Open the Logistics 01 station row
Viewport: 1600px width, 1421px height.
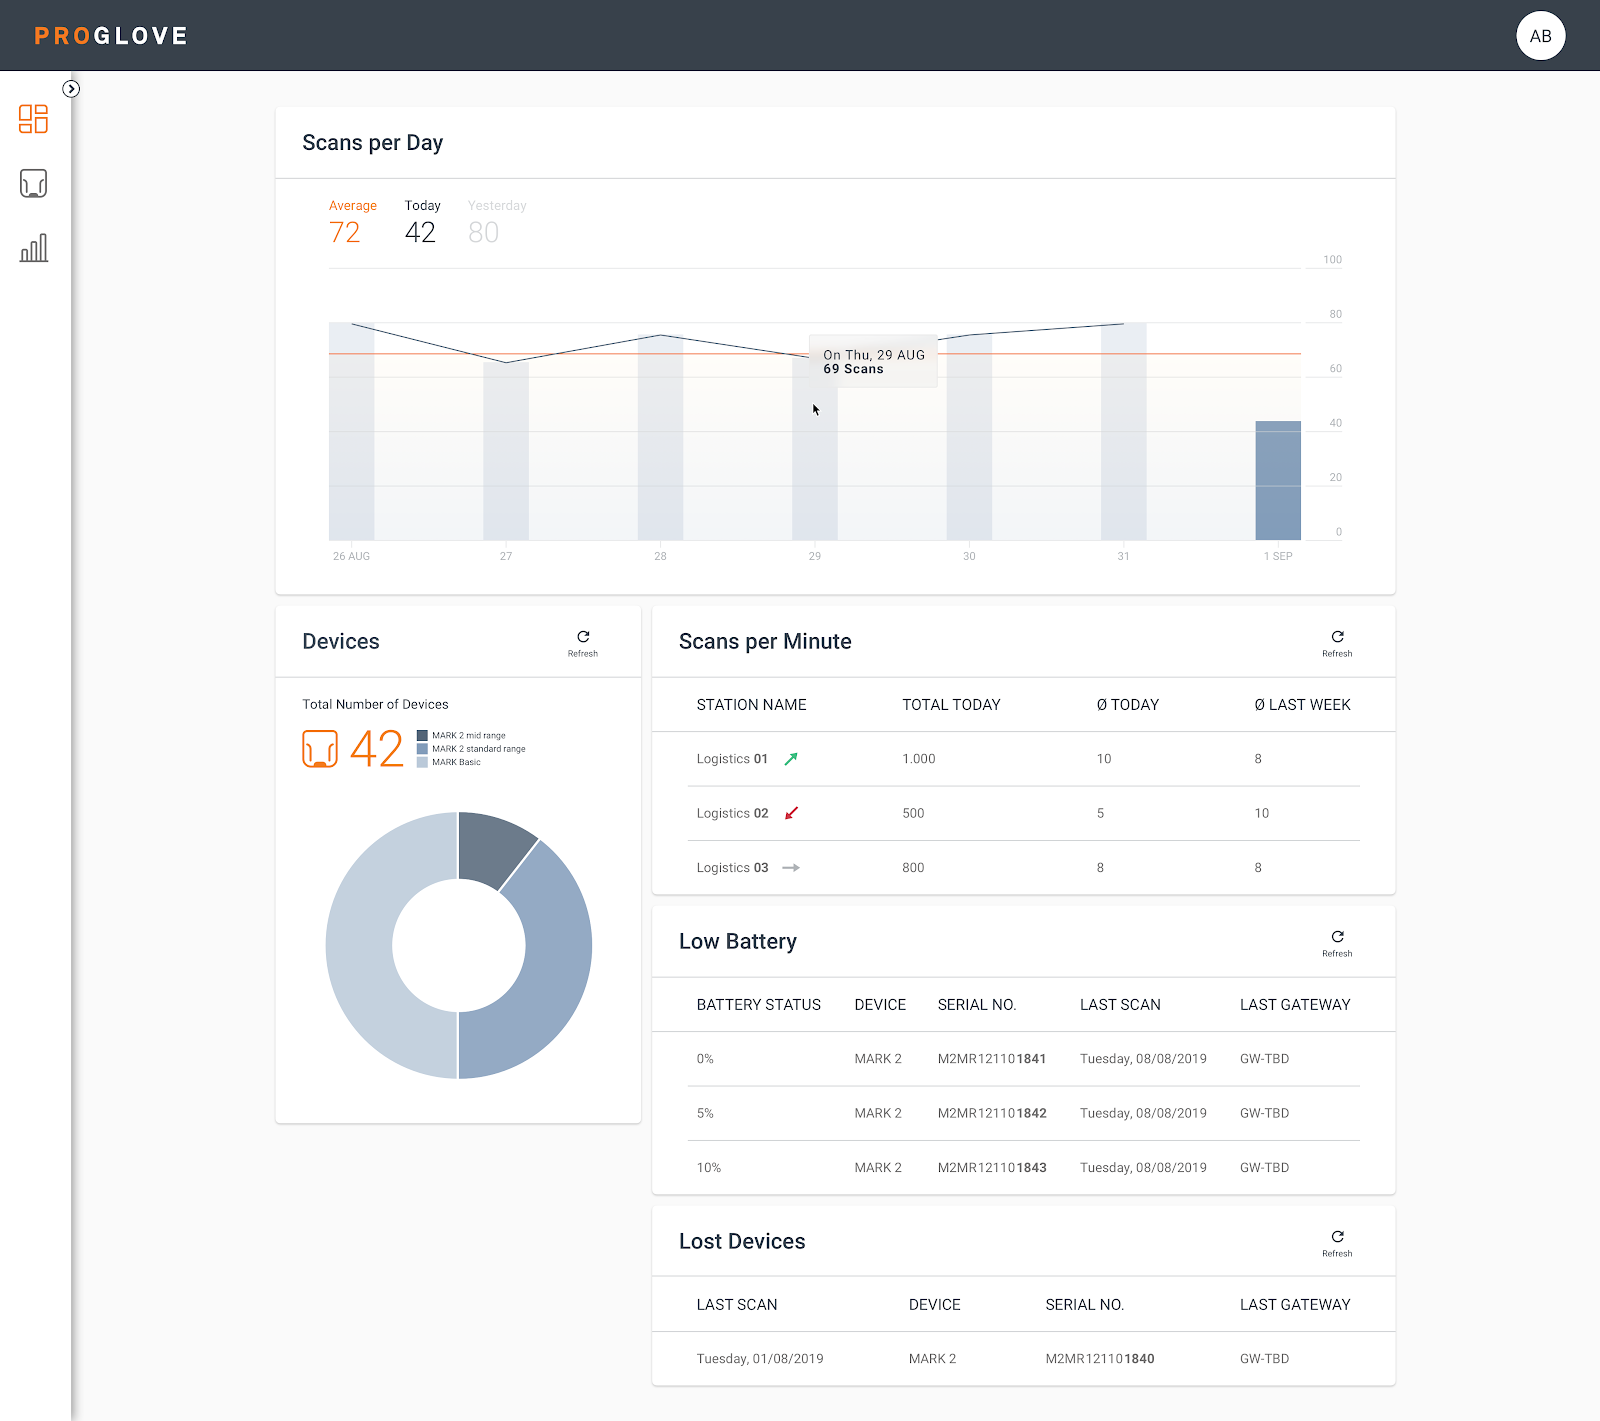point(732,759)
